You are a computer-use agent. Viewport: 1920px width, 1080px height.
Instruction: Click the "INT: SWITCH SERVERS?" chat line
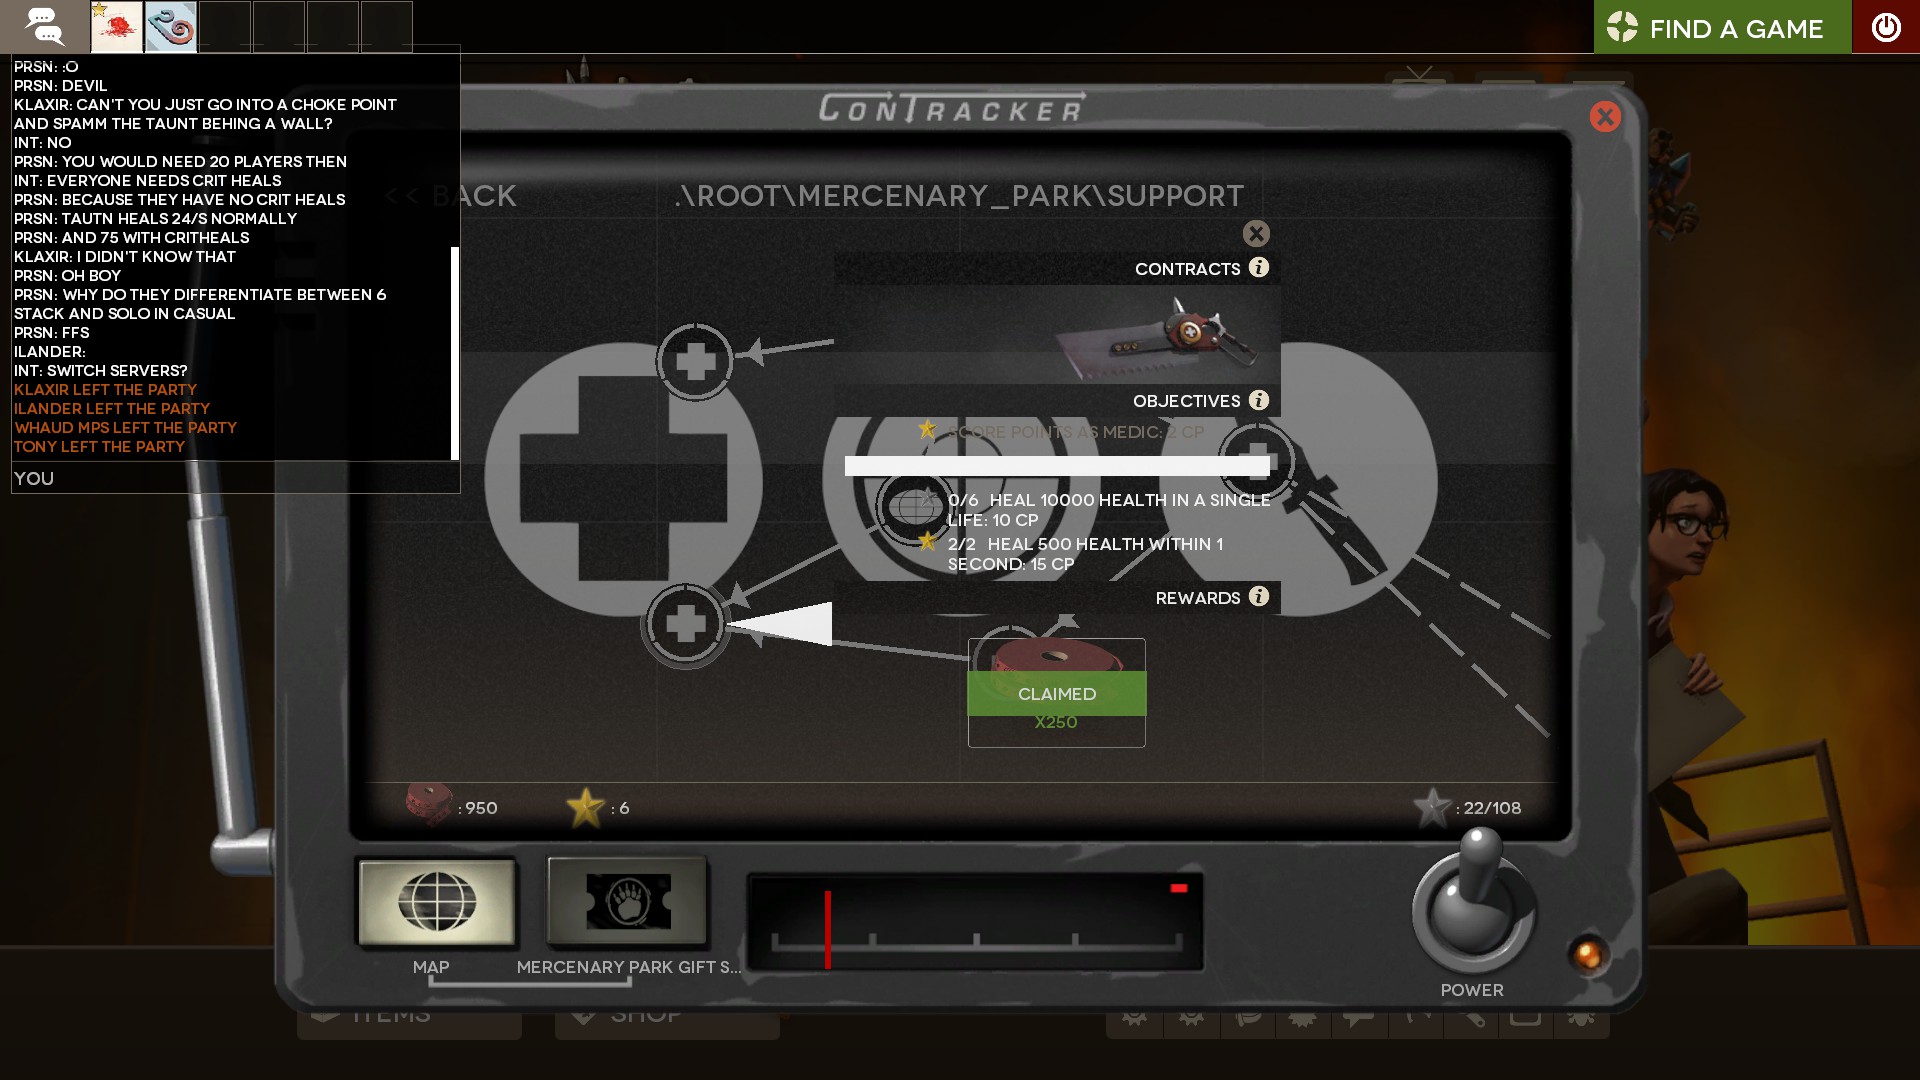coord(100,371)
